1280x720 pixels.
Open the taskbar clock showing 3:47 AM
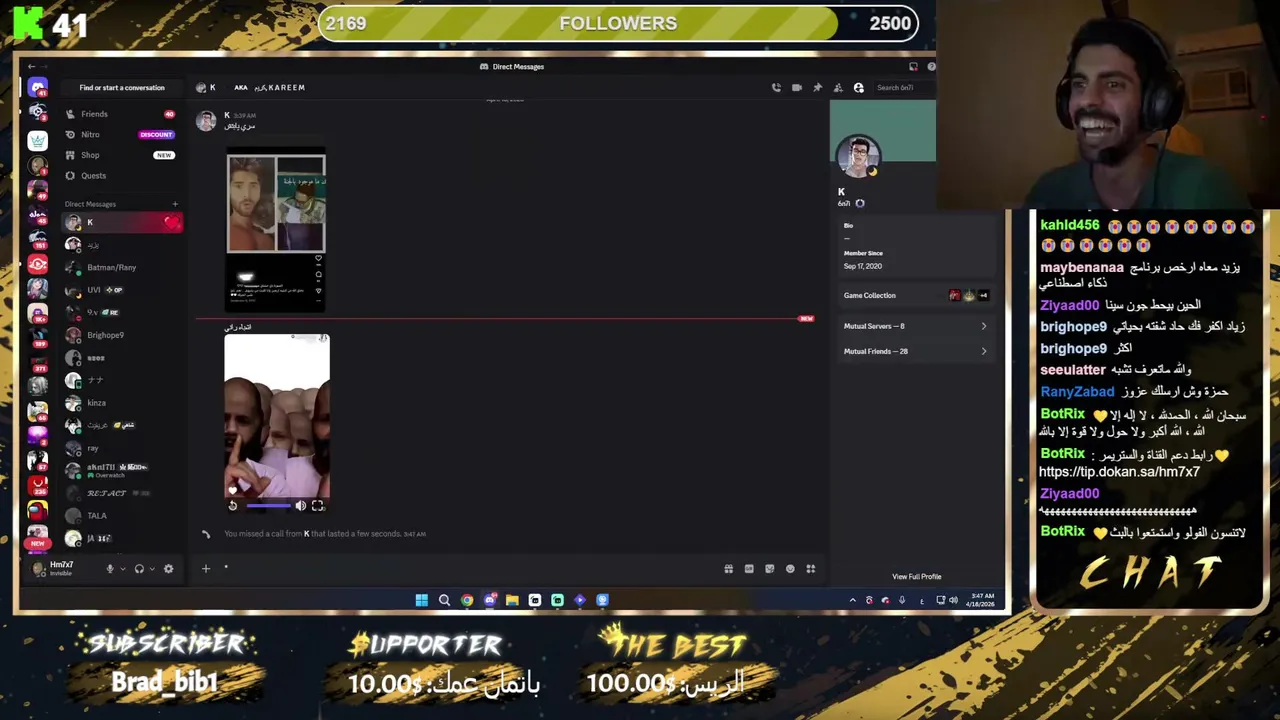coord(982,600)
